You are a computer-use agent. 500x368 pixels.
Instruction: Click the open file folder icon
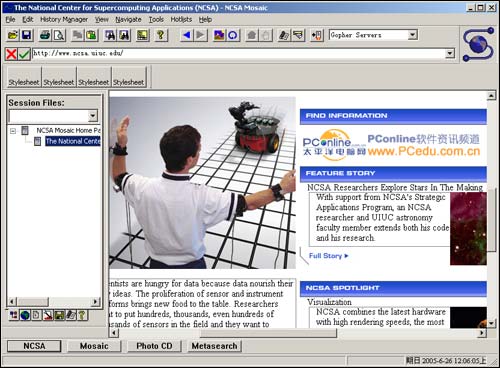13,35
